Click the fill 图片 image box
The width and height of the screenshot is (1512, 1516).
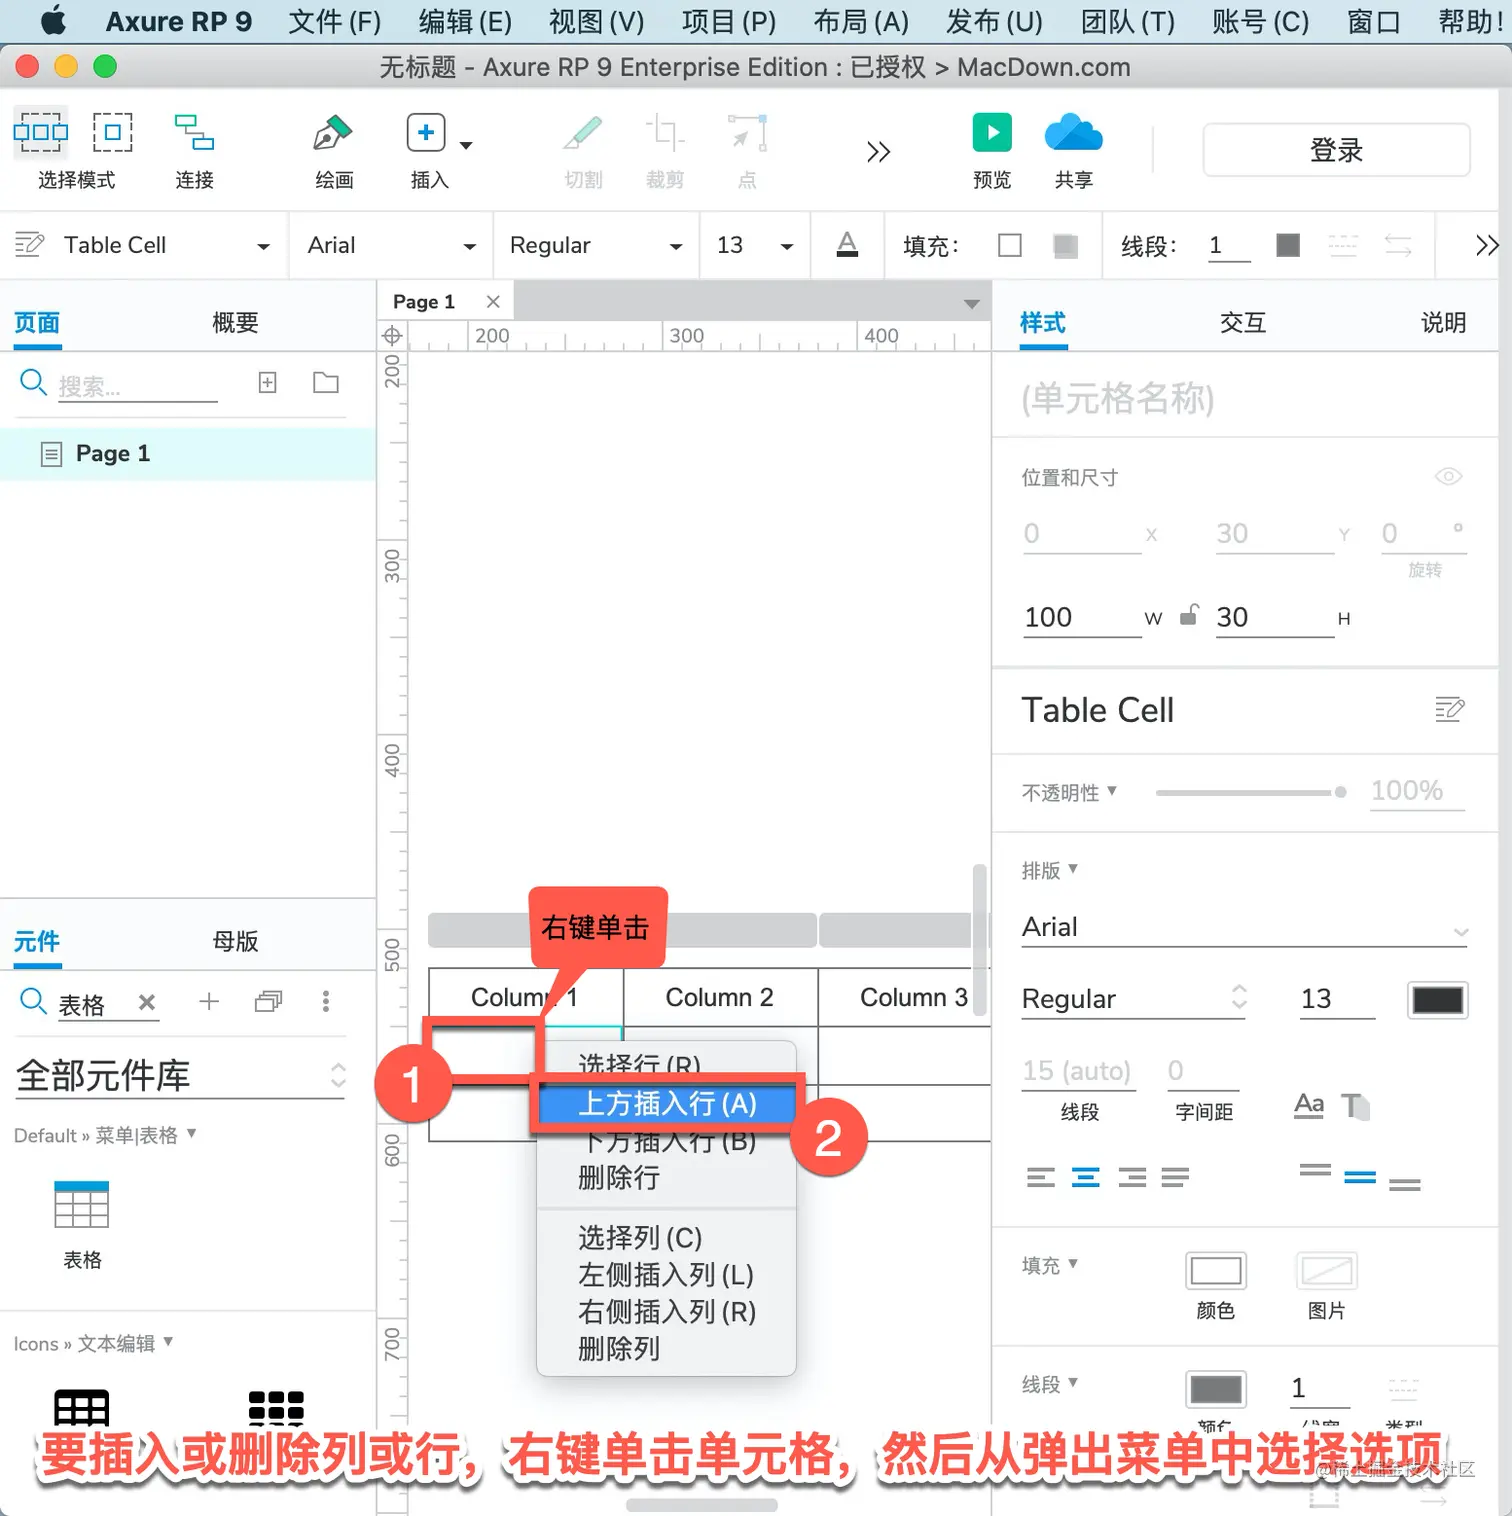pos(1327,1271)
